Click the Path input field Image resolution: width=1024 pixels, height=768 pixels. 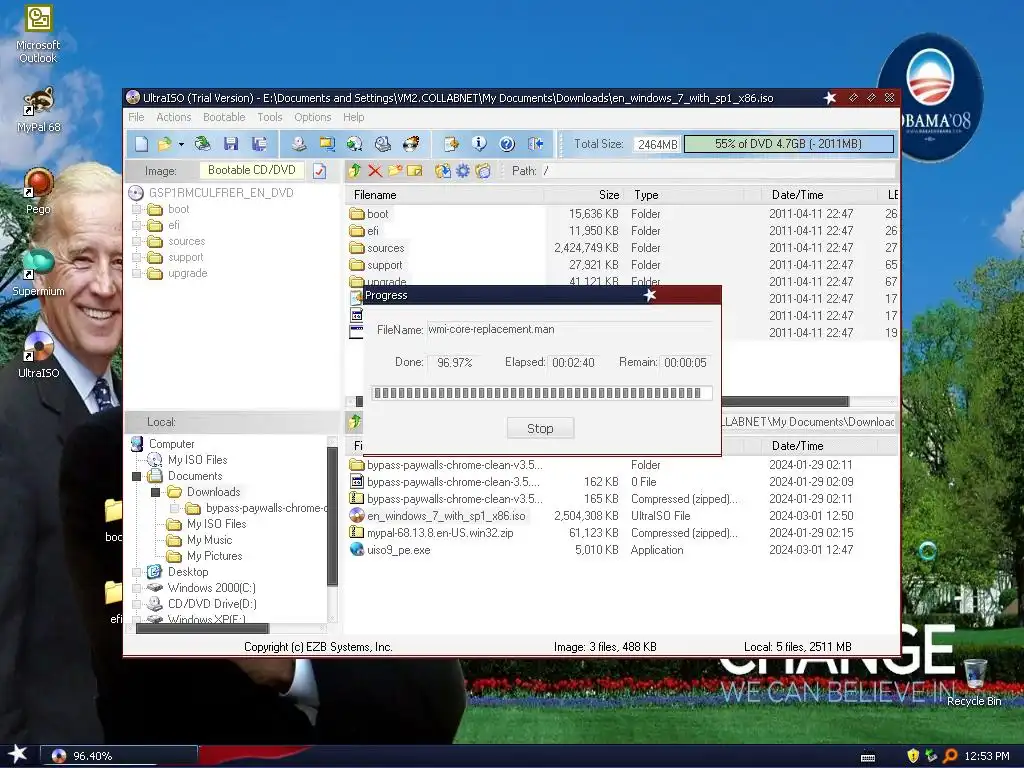click(x=718, y=170)
